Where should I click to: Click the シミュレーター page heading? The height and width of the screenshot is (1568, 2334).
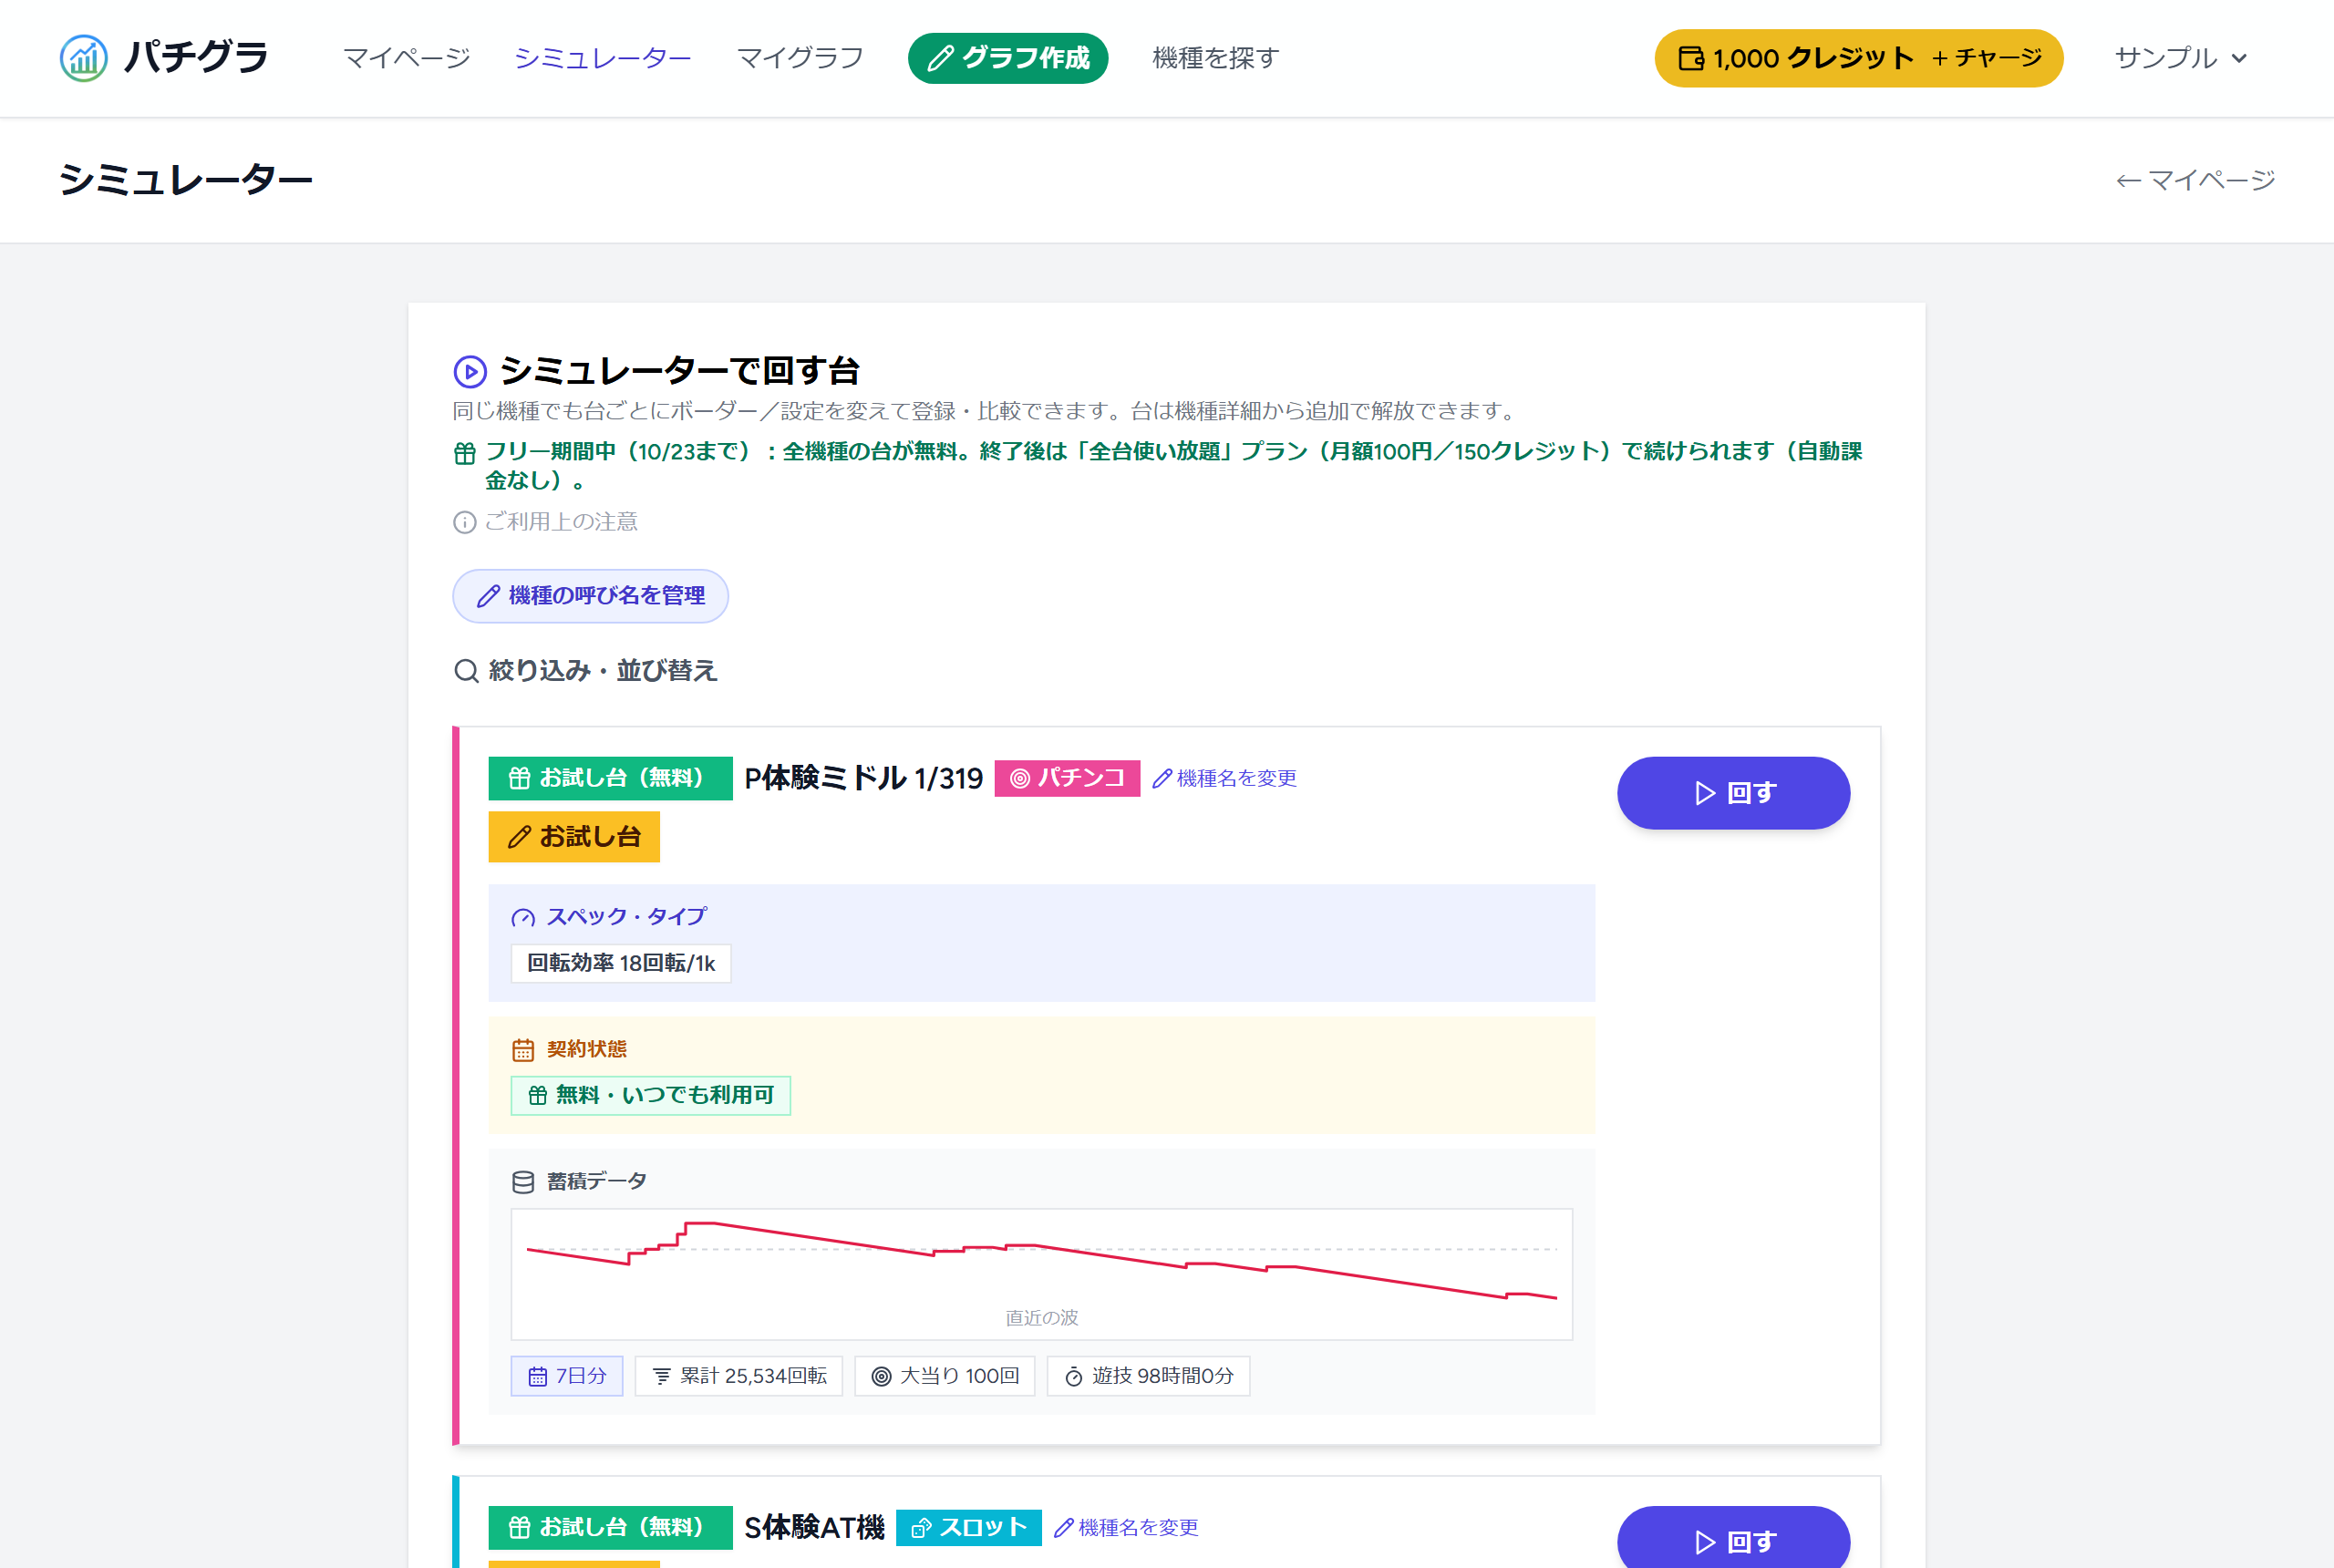click(x=186, y=180)
